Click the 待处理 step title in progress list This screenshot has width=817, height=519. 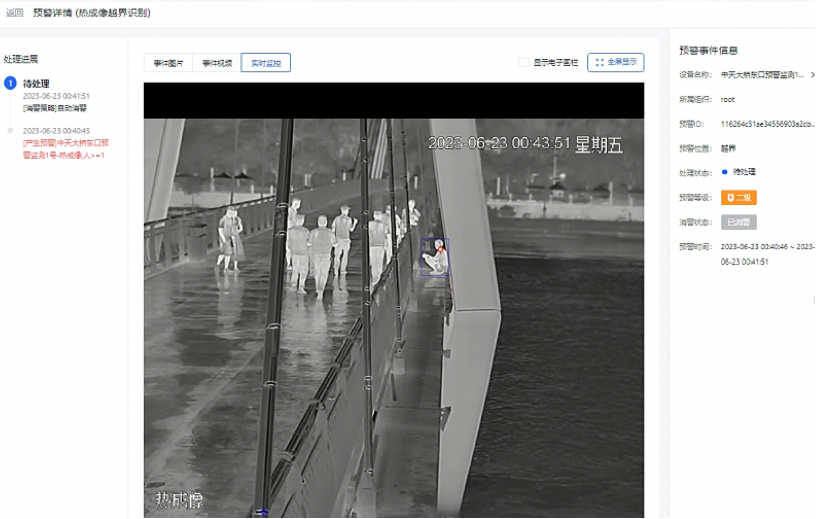[x=36, y=83]
